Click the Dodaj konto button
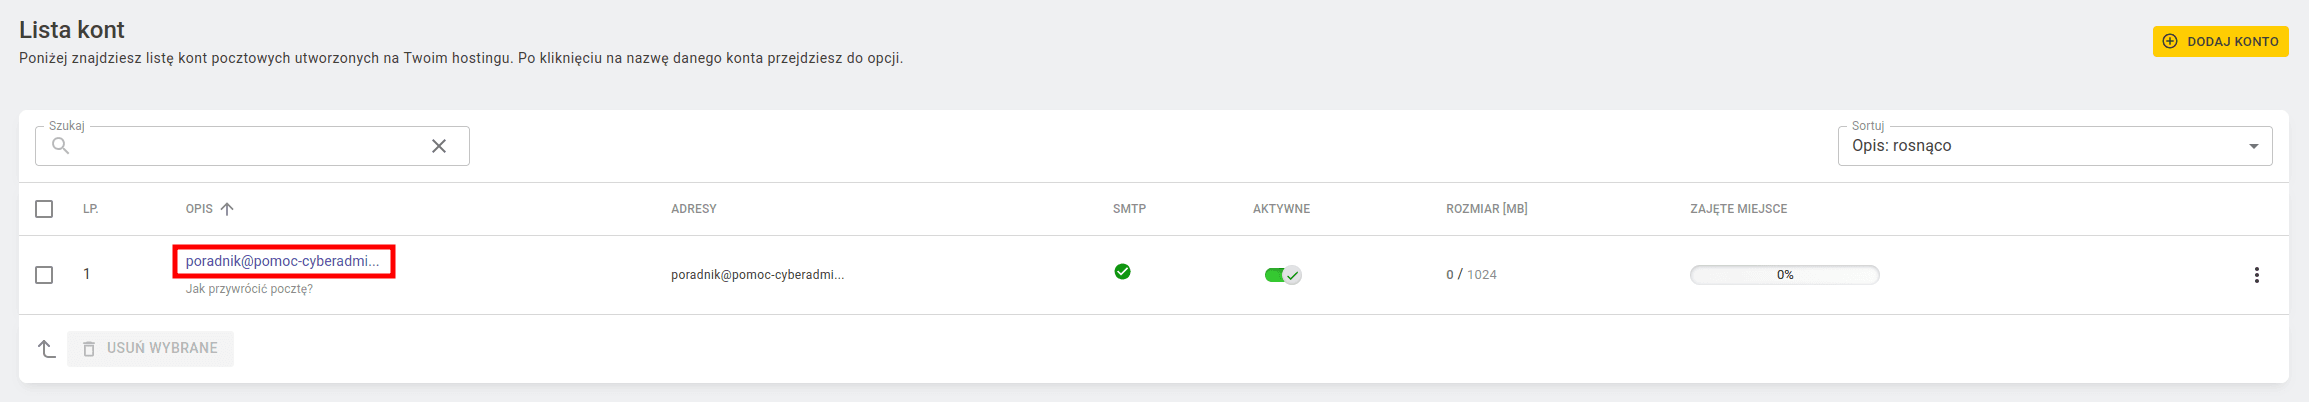2309x402 pixels. click(x=2220, y=41)
